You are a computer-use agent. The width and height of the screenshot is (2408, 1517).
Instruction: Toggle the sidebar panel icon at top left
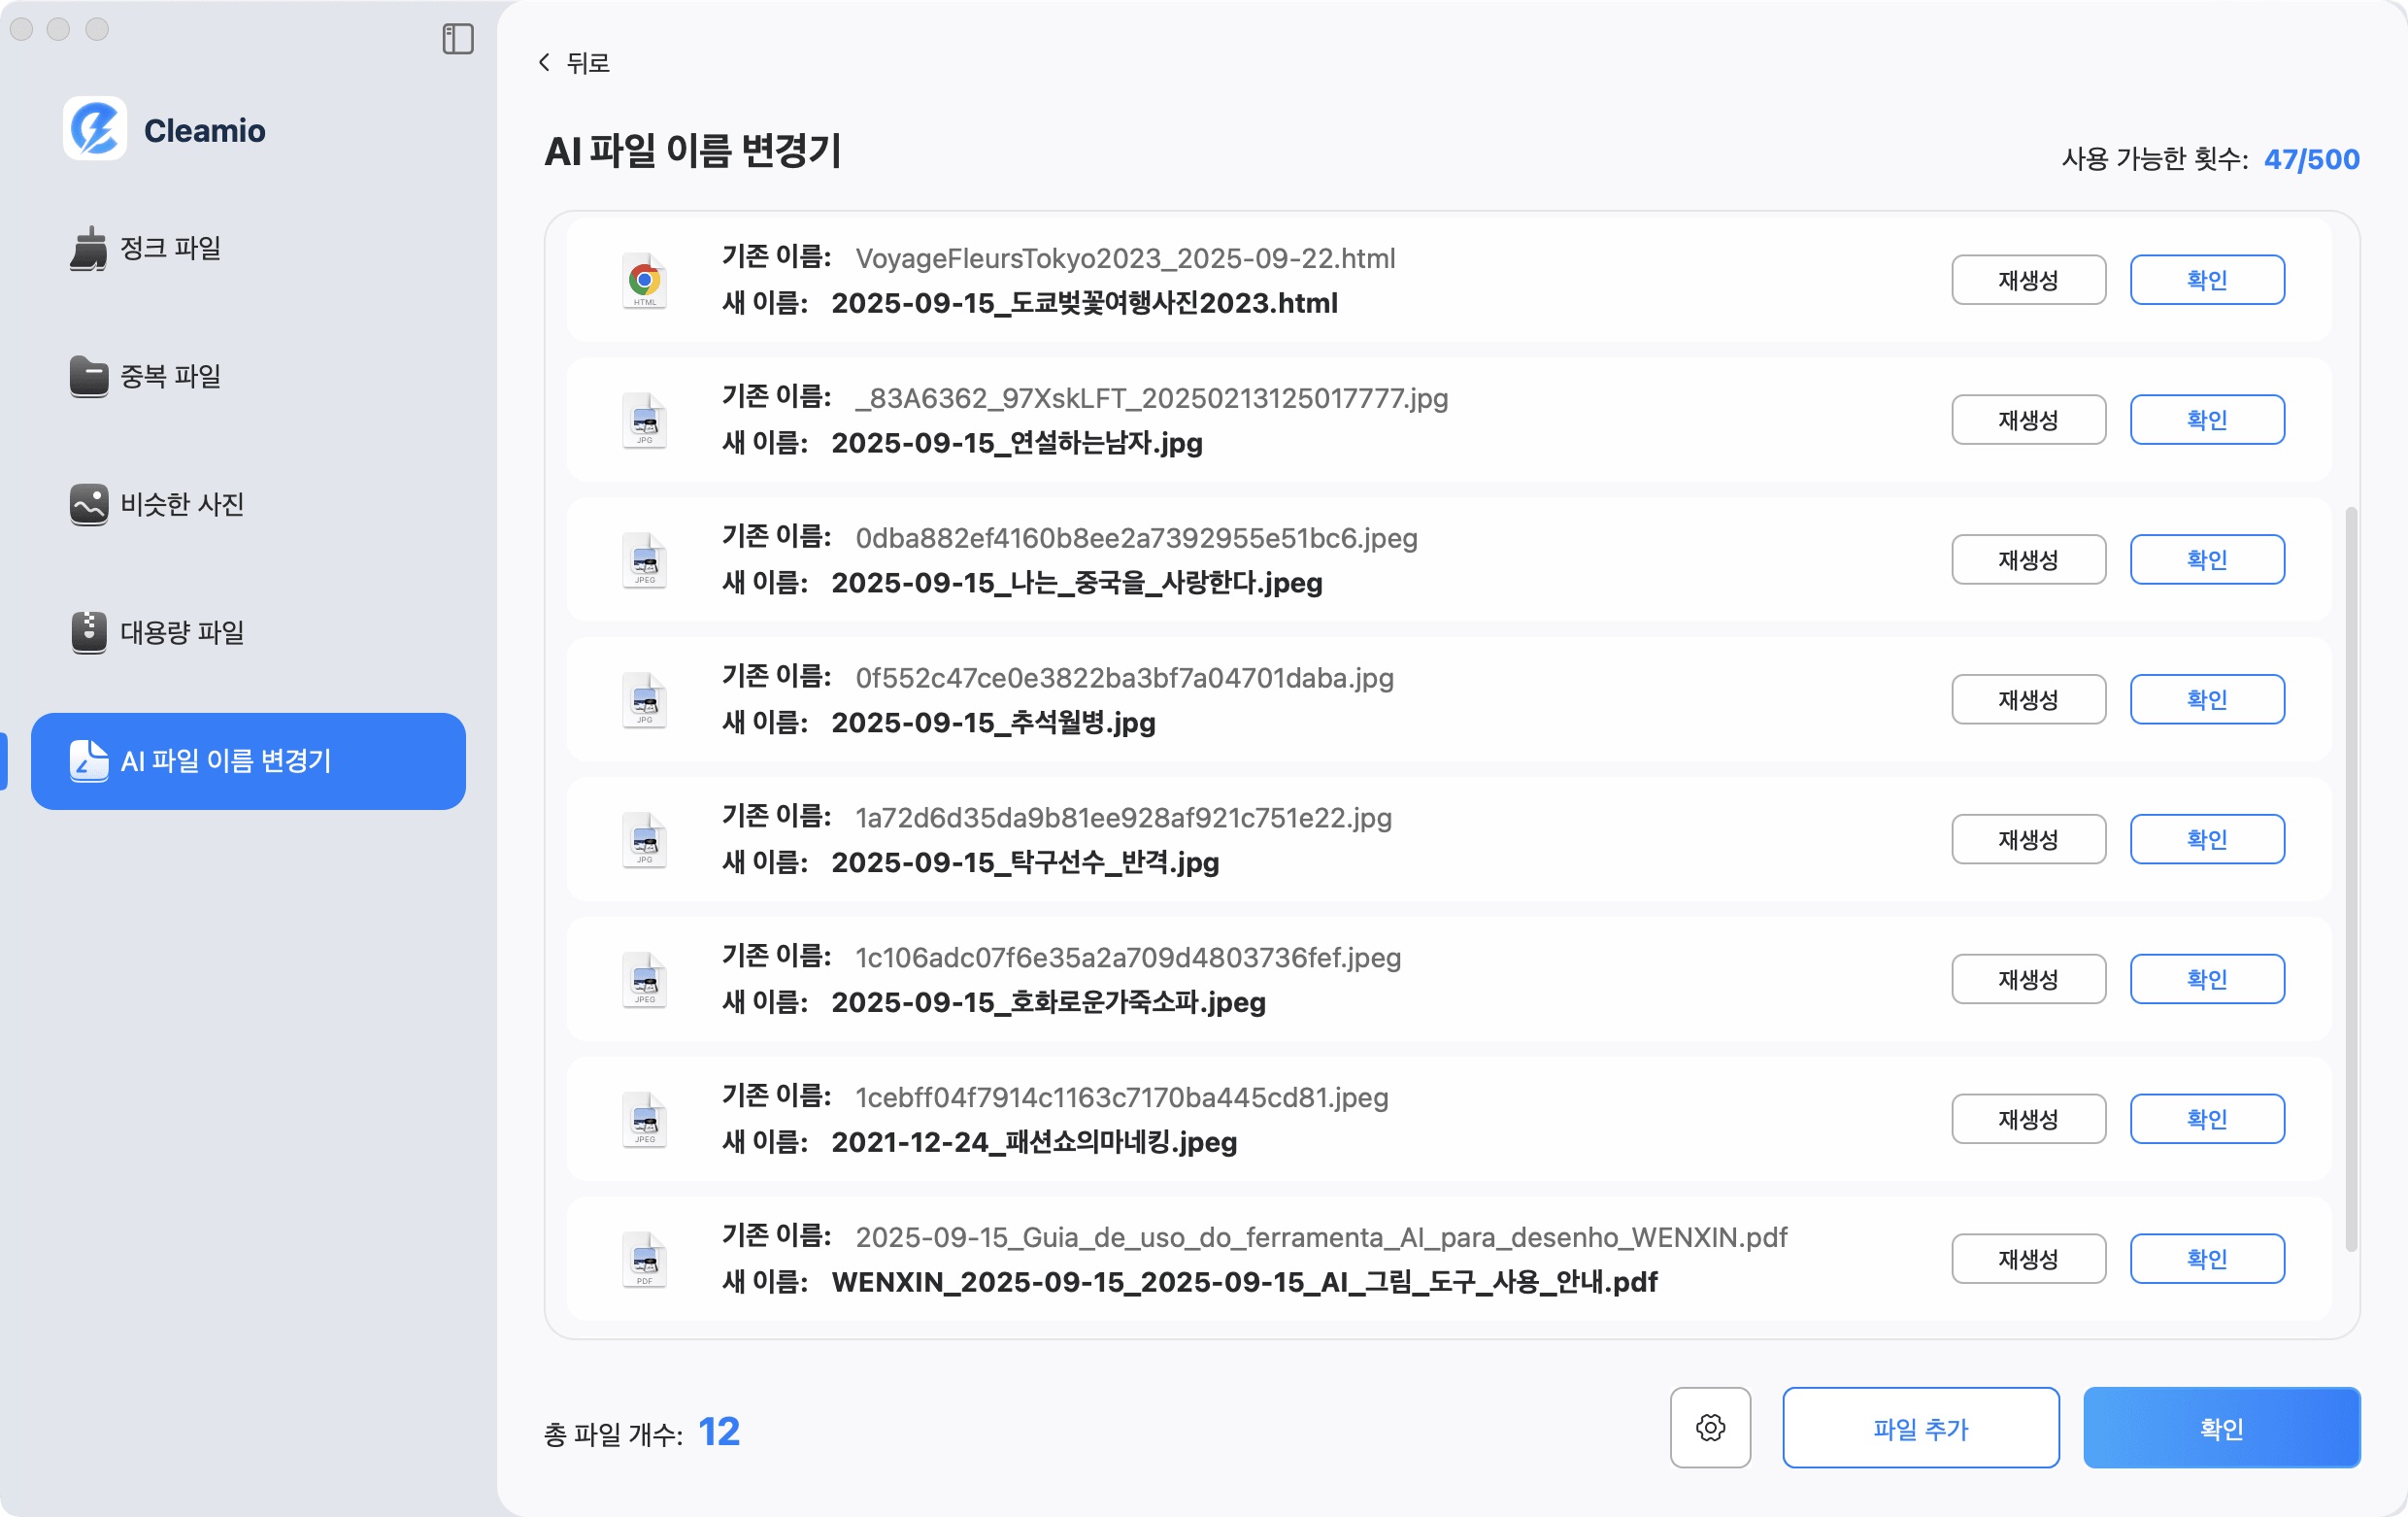pyautogui.click(x=460, y=38)
